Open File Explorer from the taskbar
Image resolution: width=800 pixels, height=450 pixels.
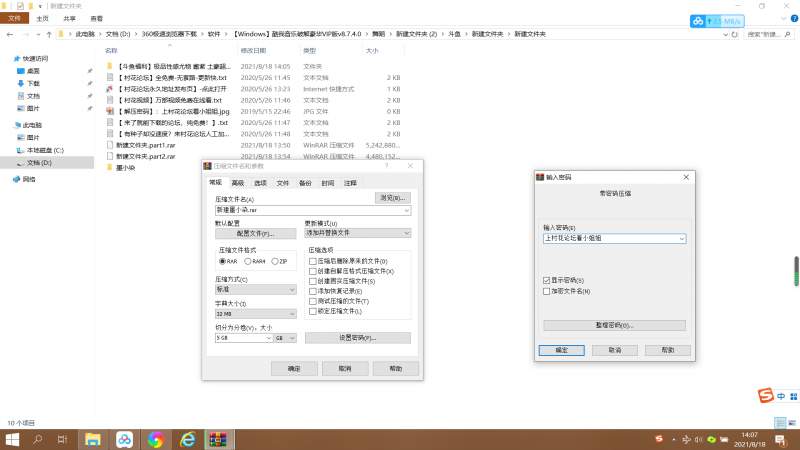click(x=92, y=439)
